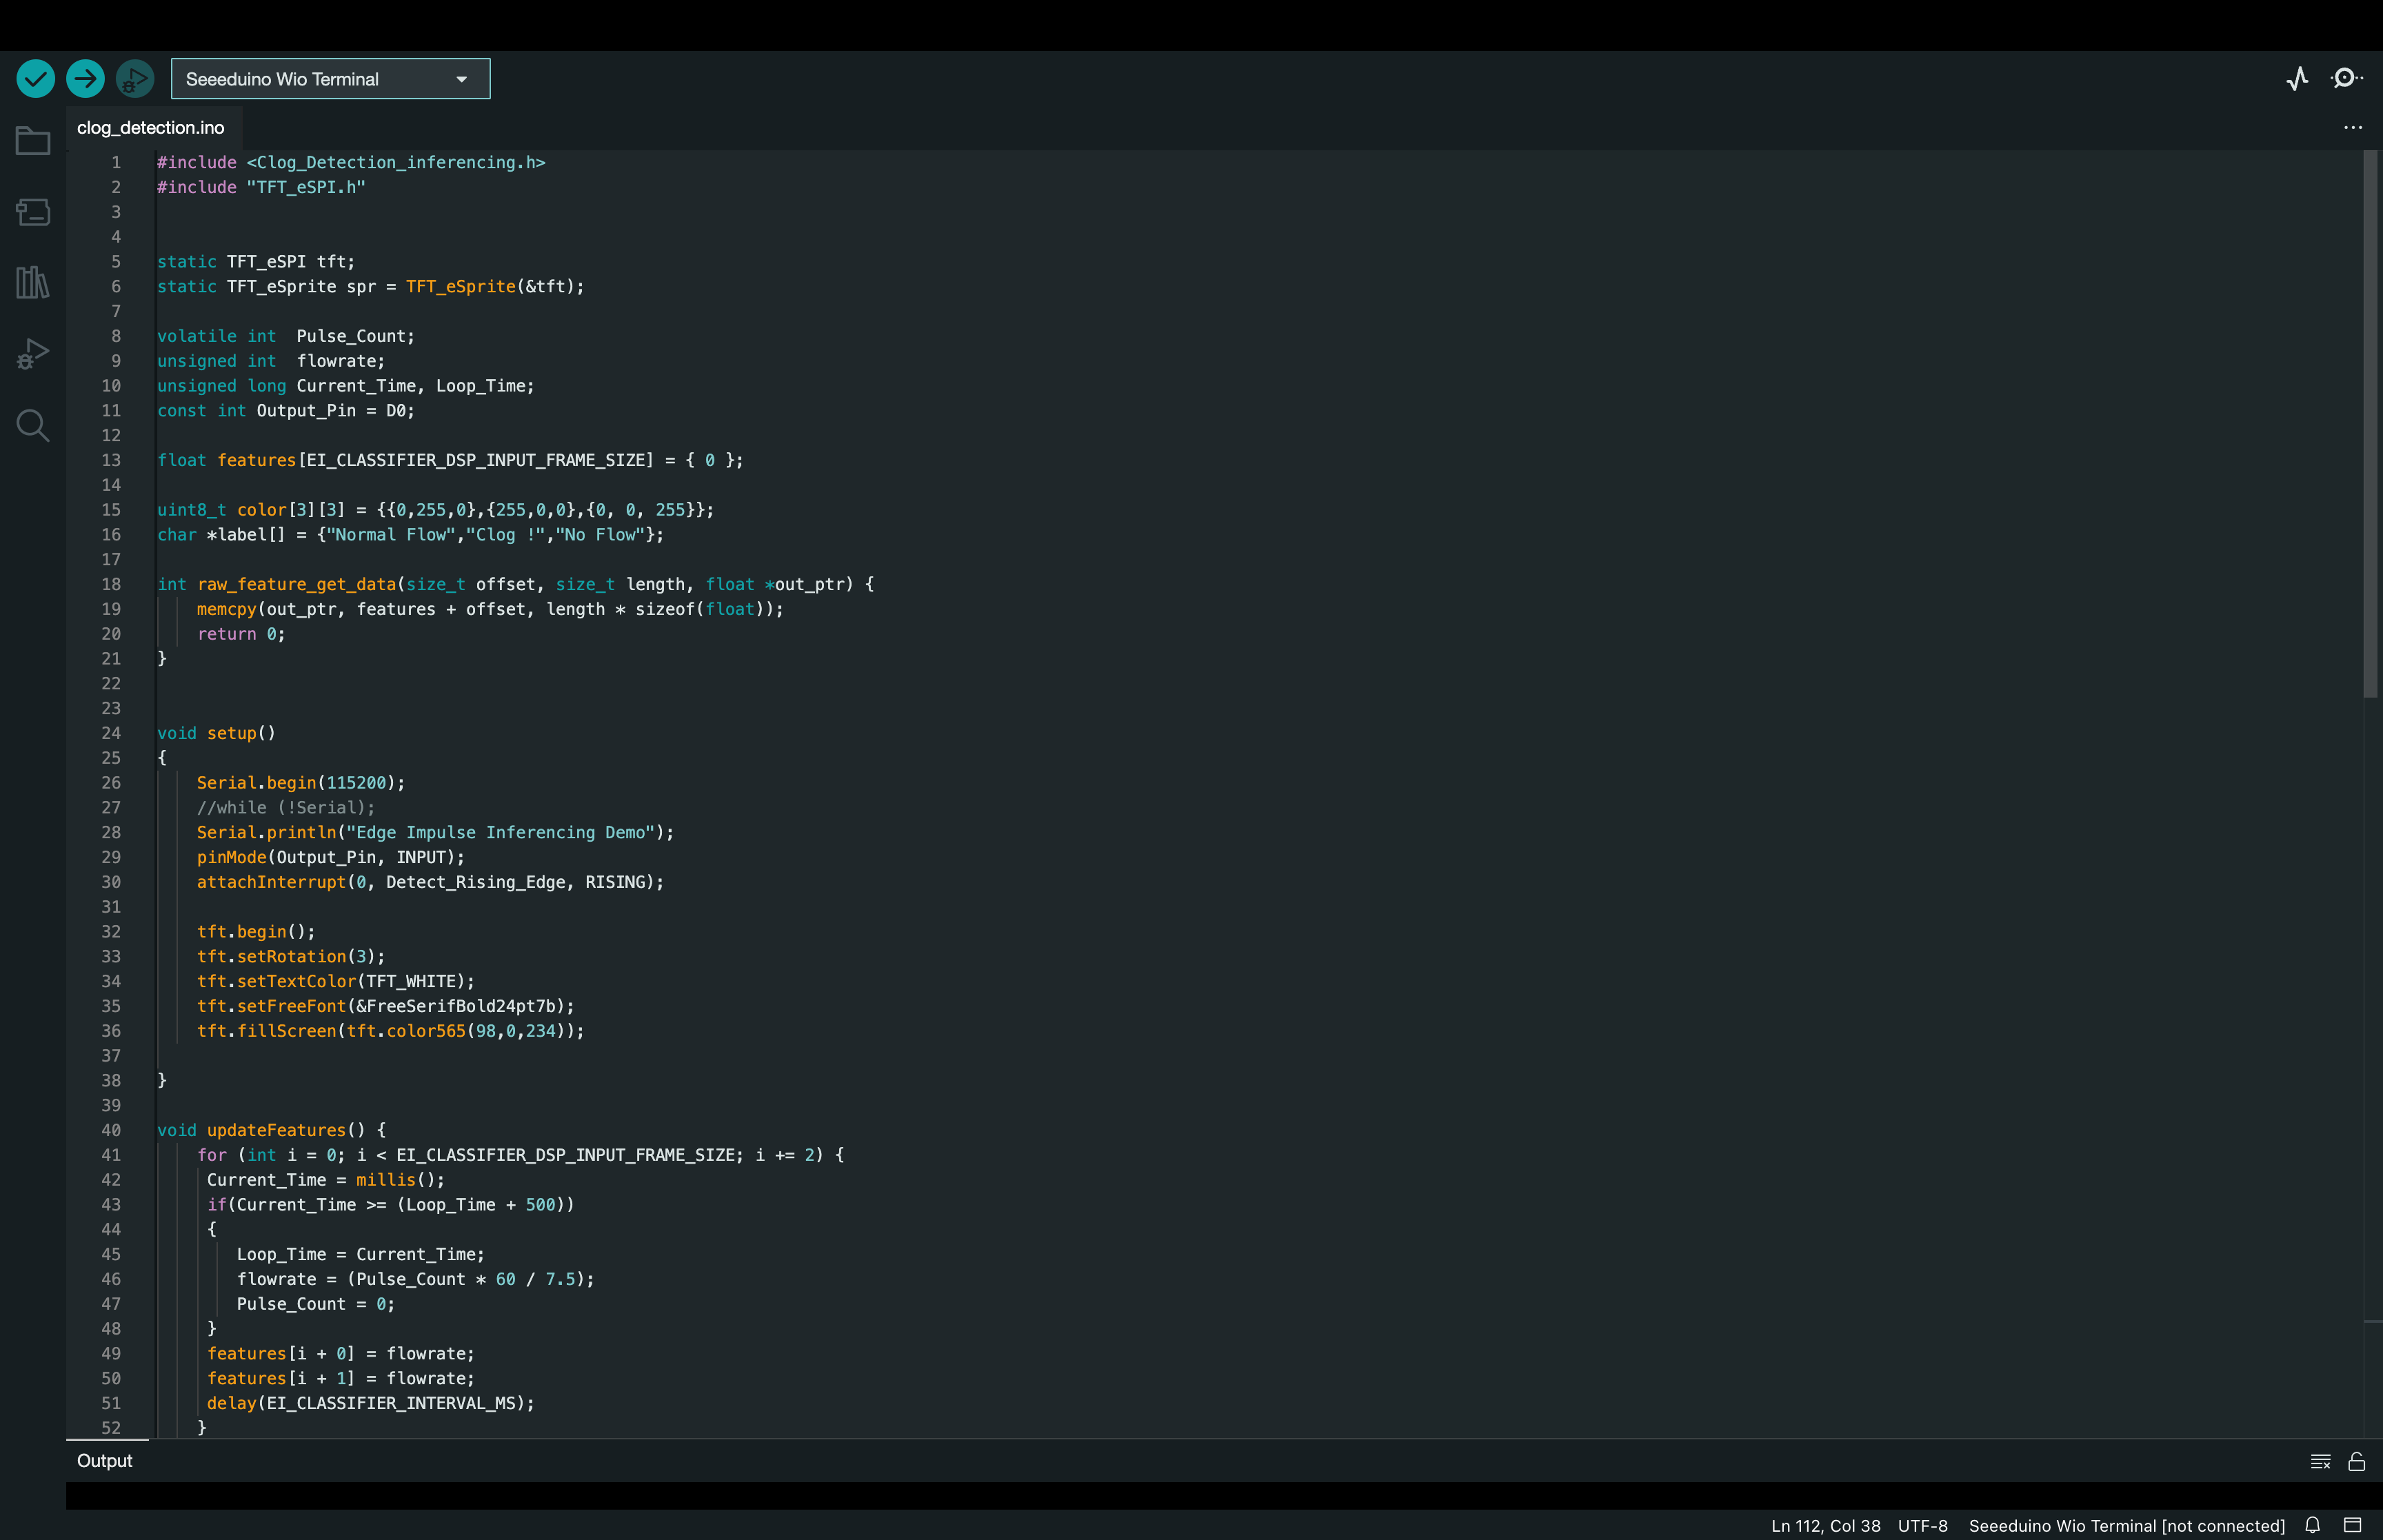This screenshot has height=1540, width=2383.
Task: Open the editor tab more-actions ellipsis
Action: (x=2352, y=128)
